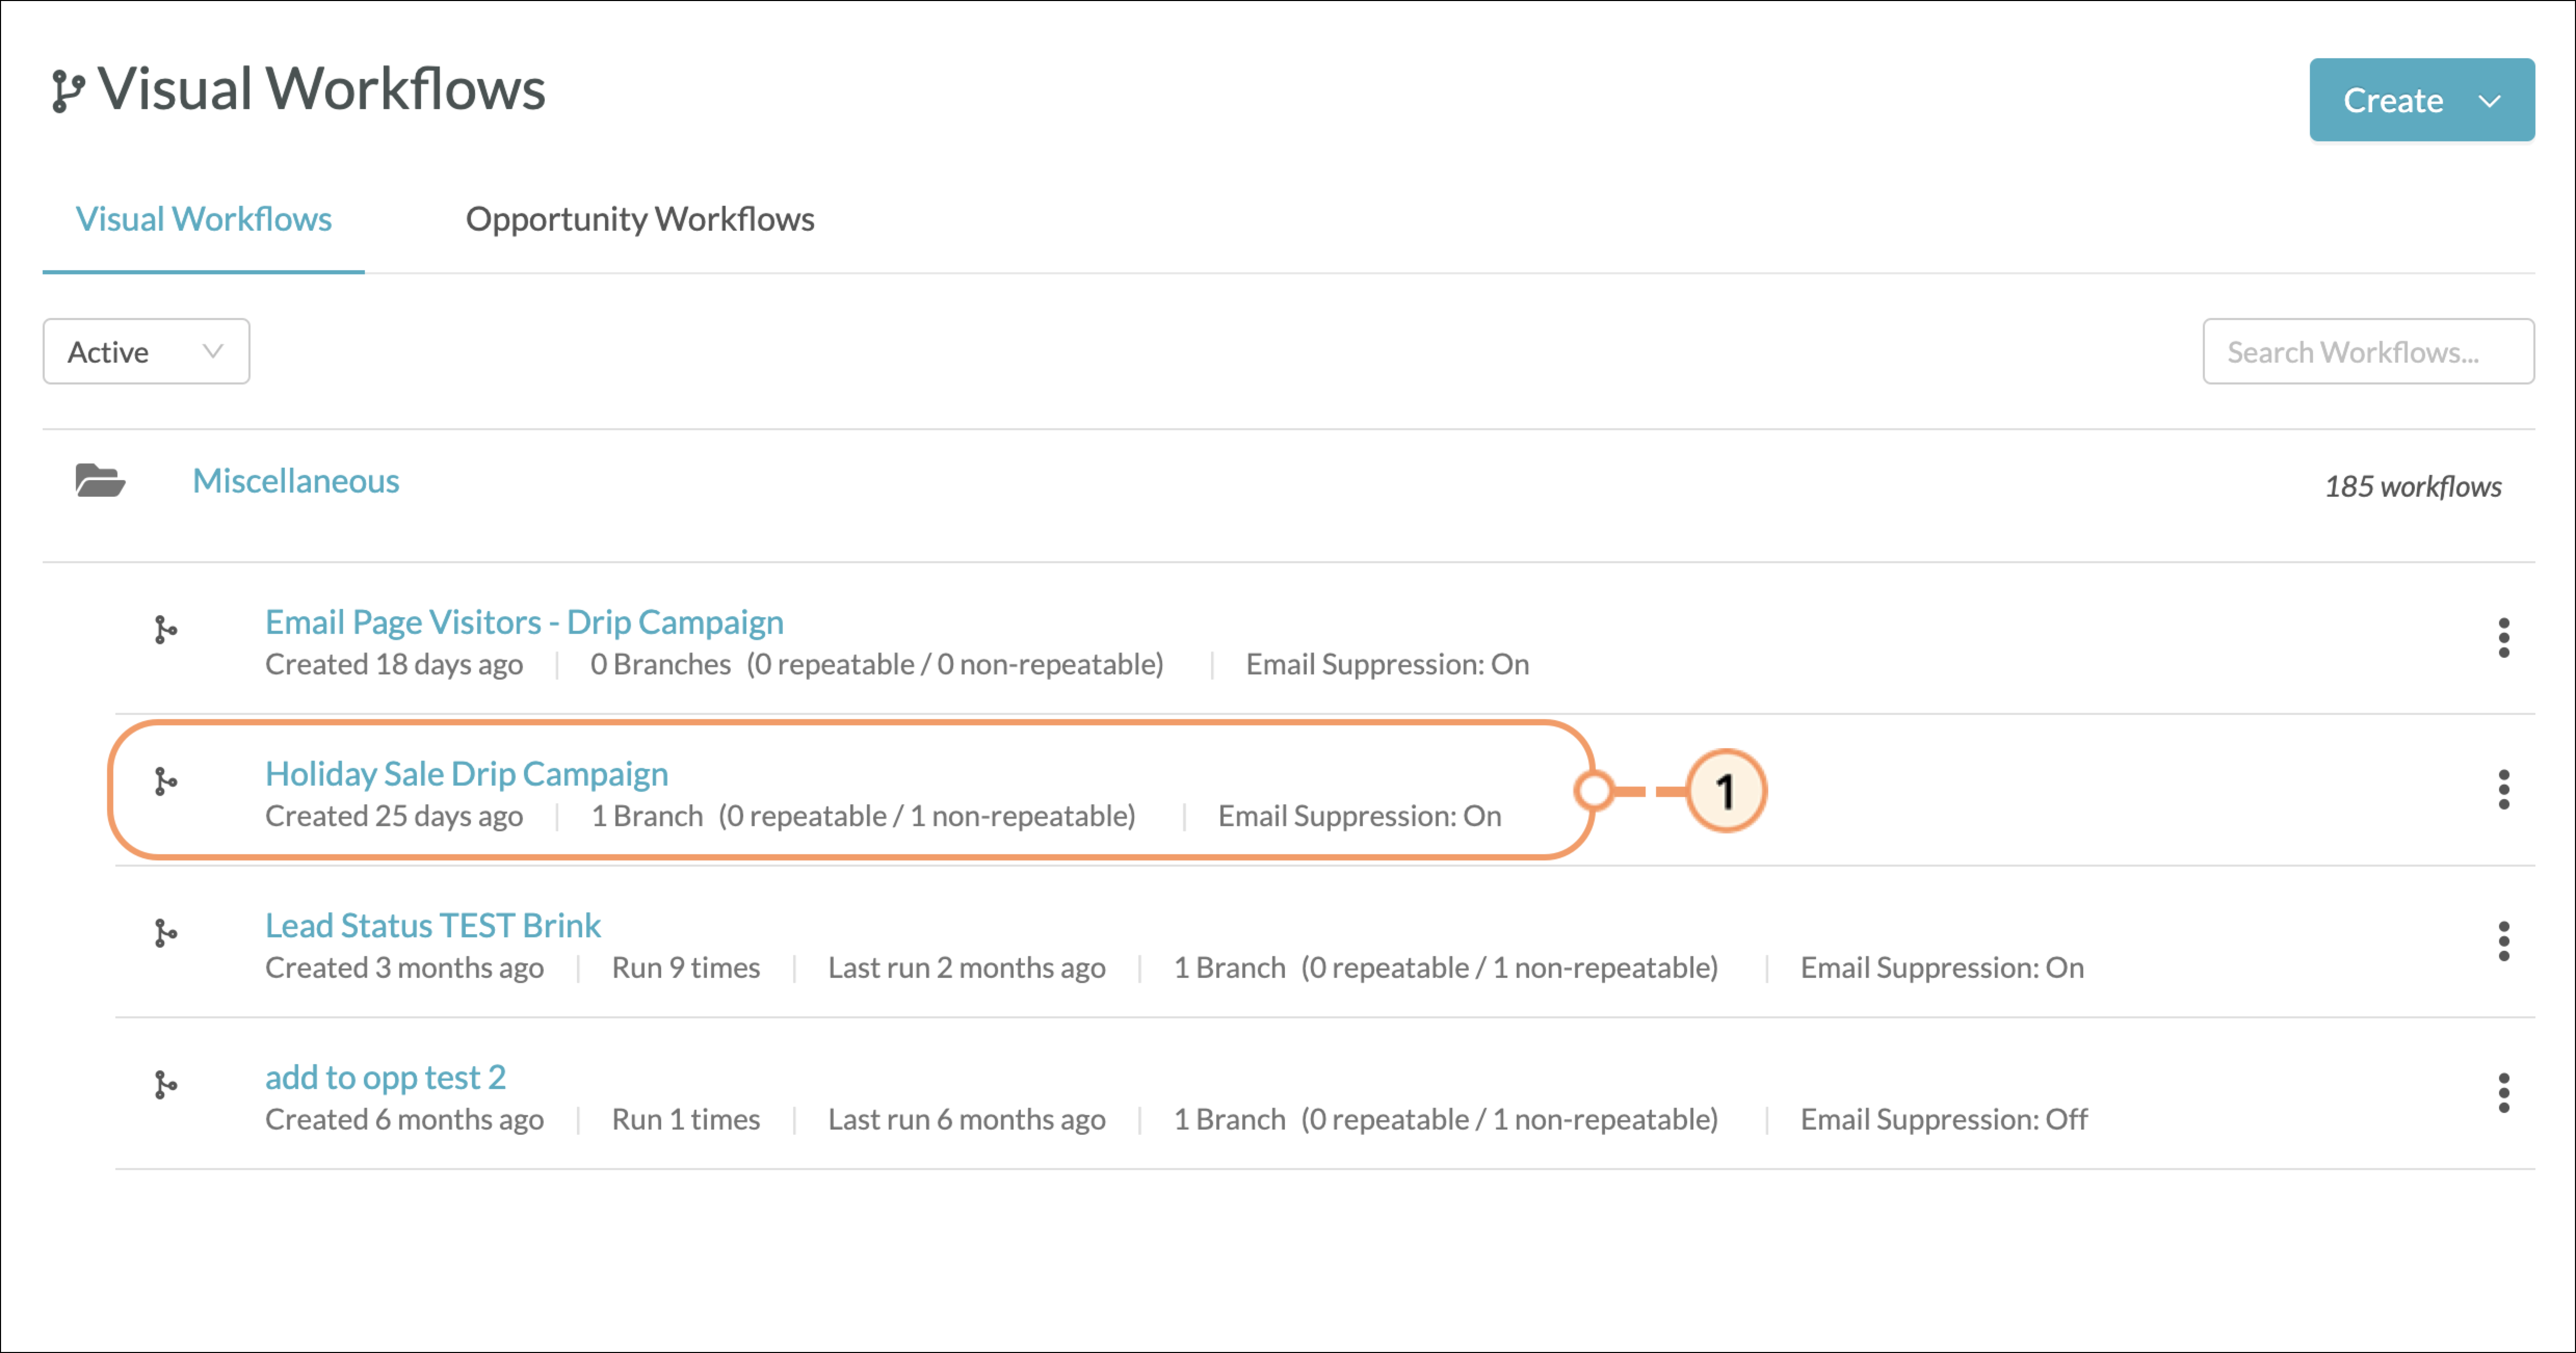Image resolution: width=2576 pixels, height=1353 pixels.
Task: Click the '185 workflows' count text
Action: [x=2413, y=487]
